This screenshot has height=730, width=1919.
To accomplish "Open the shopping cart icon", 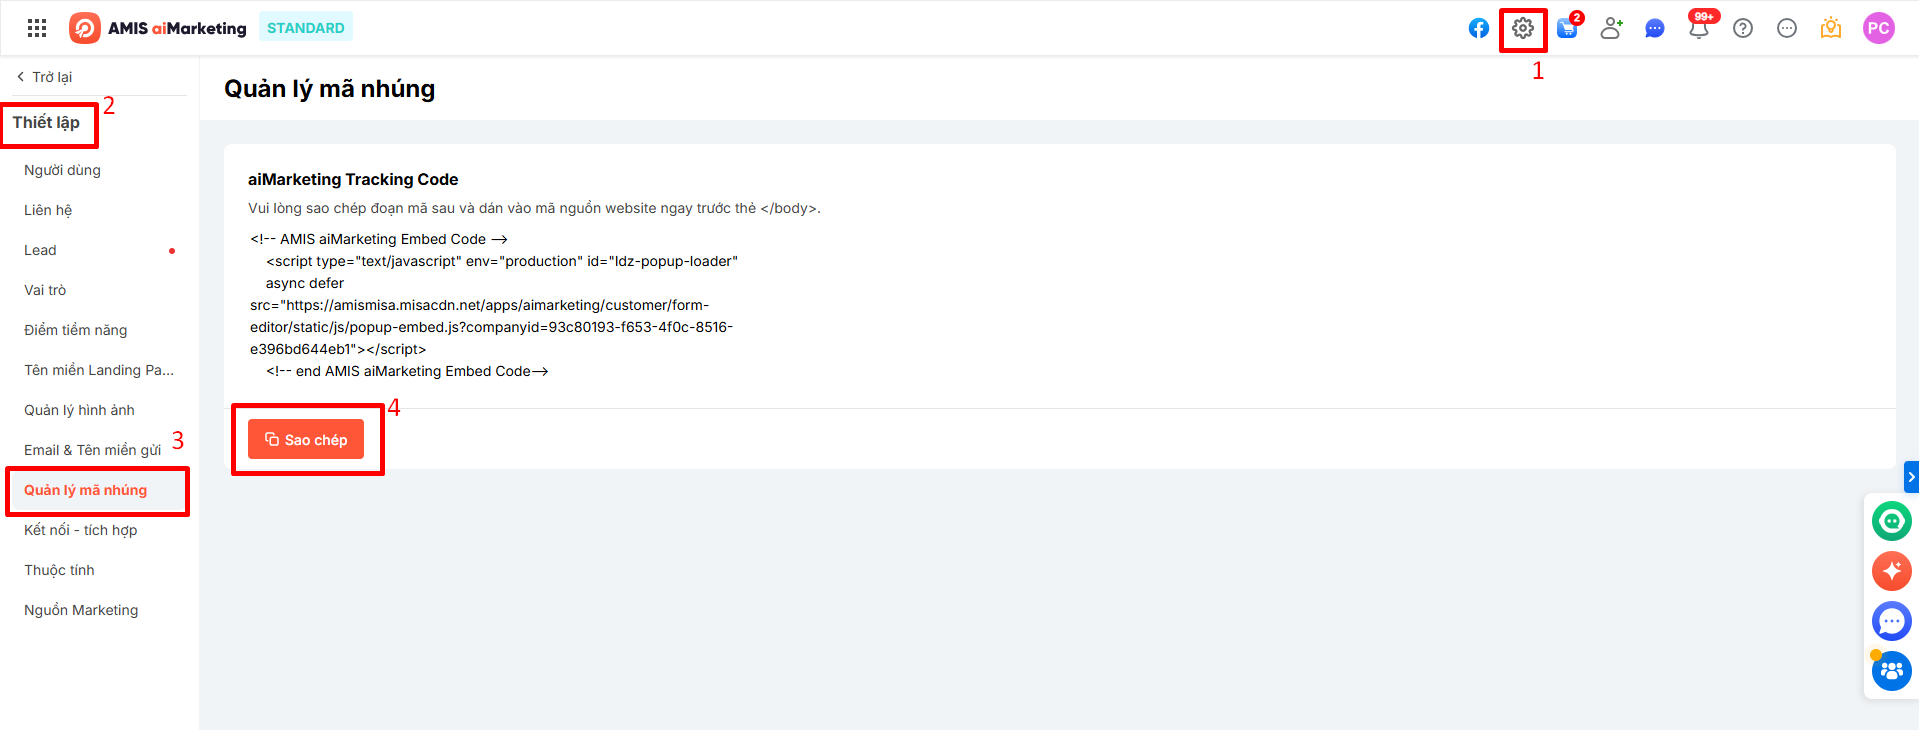I will (x=1566, y=28).
